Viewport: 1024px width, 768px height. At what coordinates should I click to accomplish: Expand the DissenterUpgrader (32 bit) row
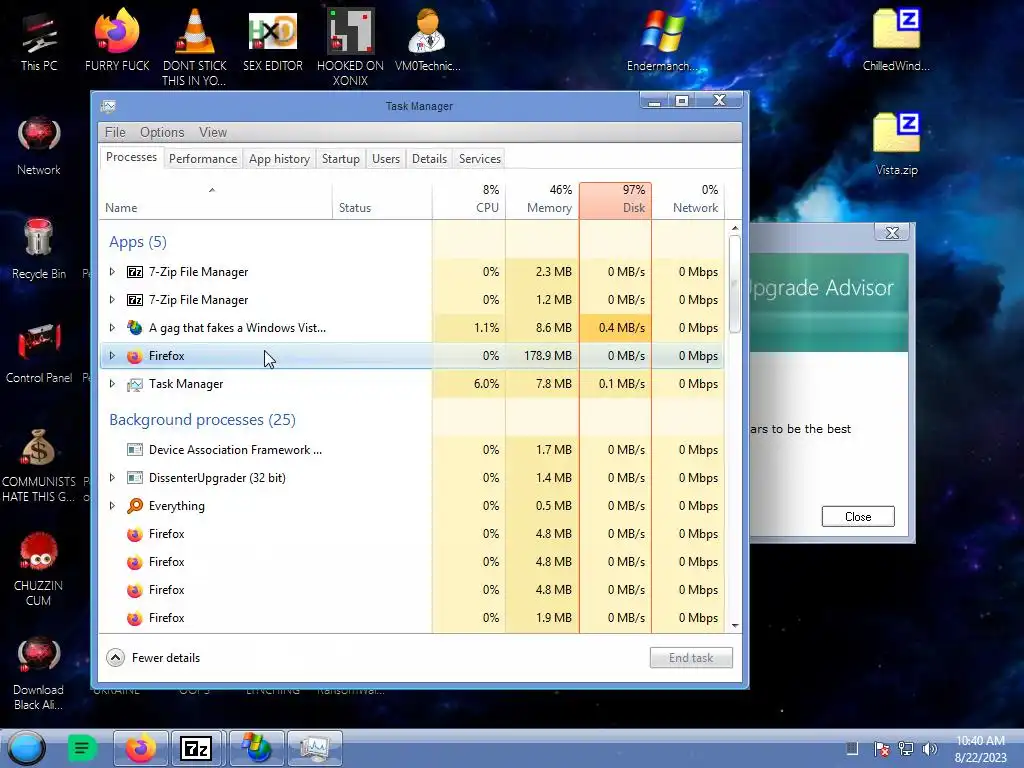(112, 478)
